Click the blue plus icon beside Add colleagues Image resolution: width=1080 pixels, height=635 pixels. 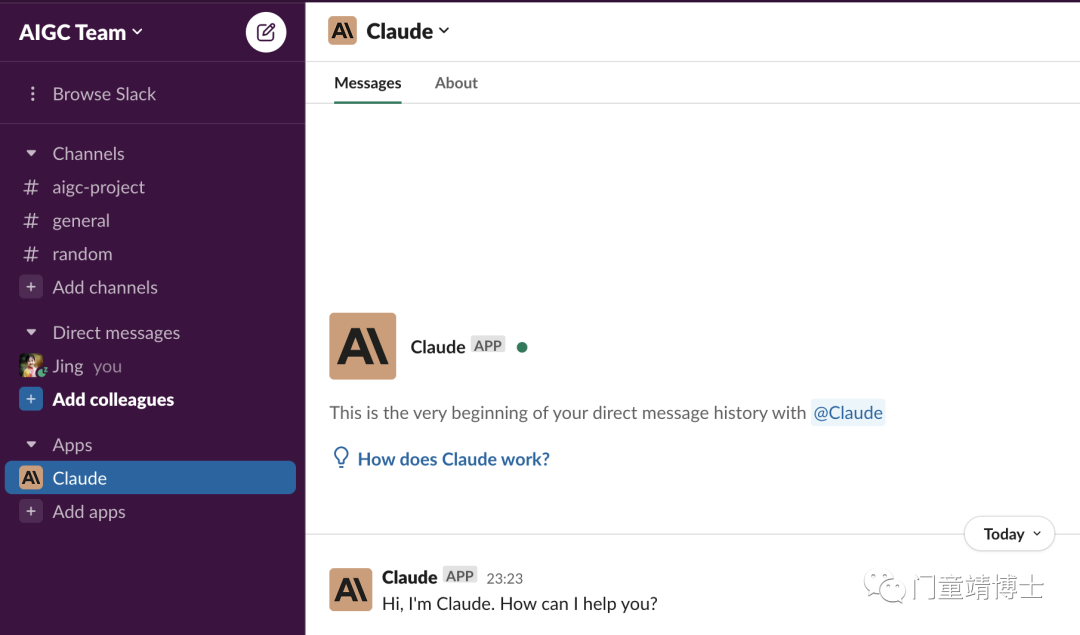coord(30,399)
